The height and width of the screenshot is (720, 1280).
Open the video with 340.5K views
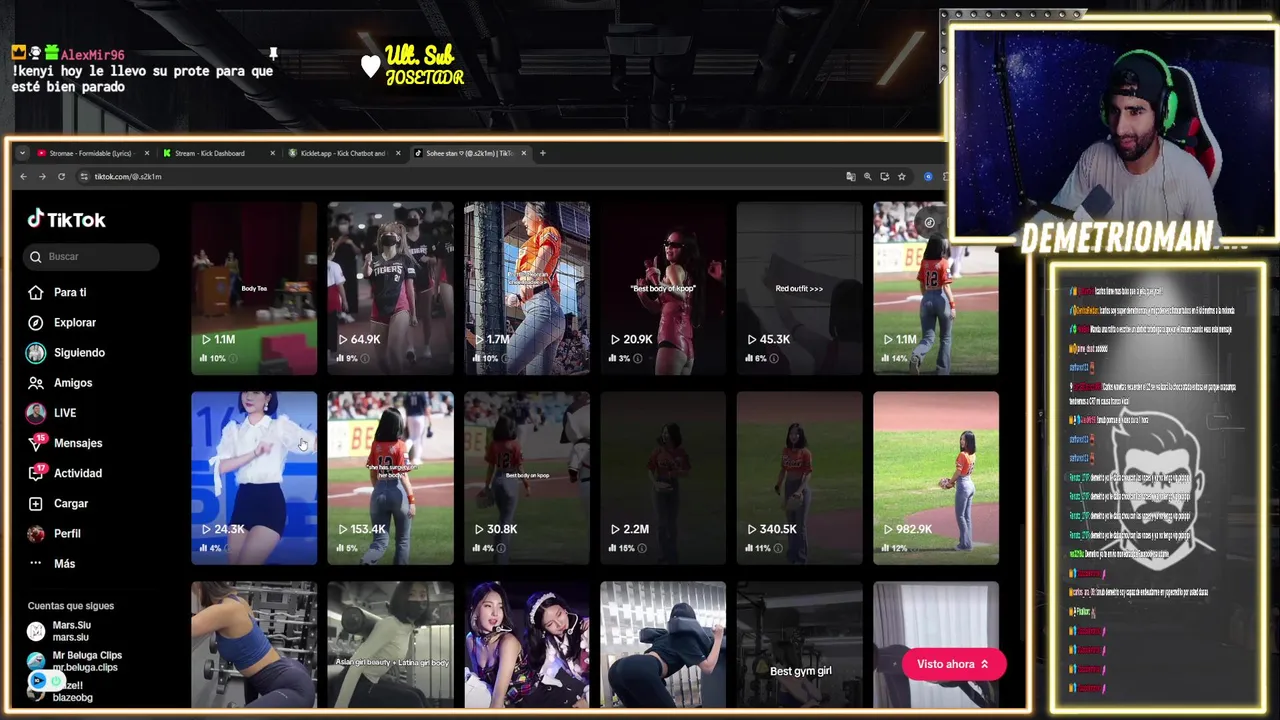799,478
